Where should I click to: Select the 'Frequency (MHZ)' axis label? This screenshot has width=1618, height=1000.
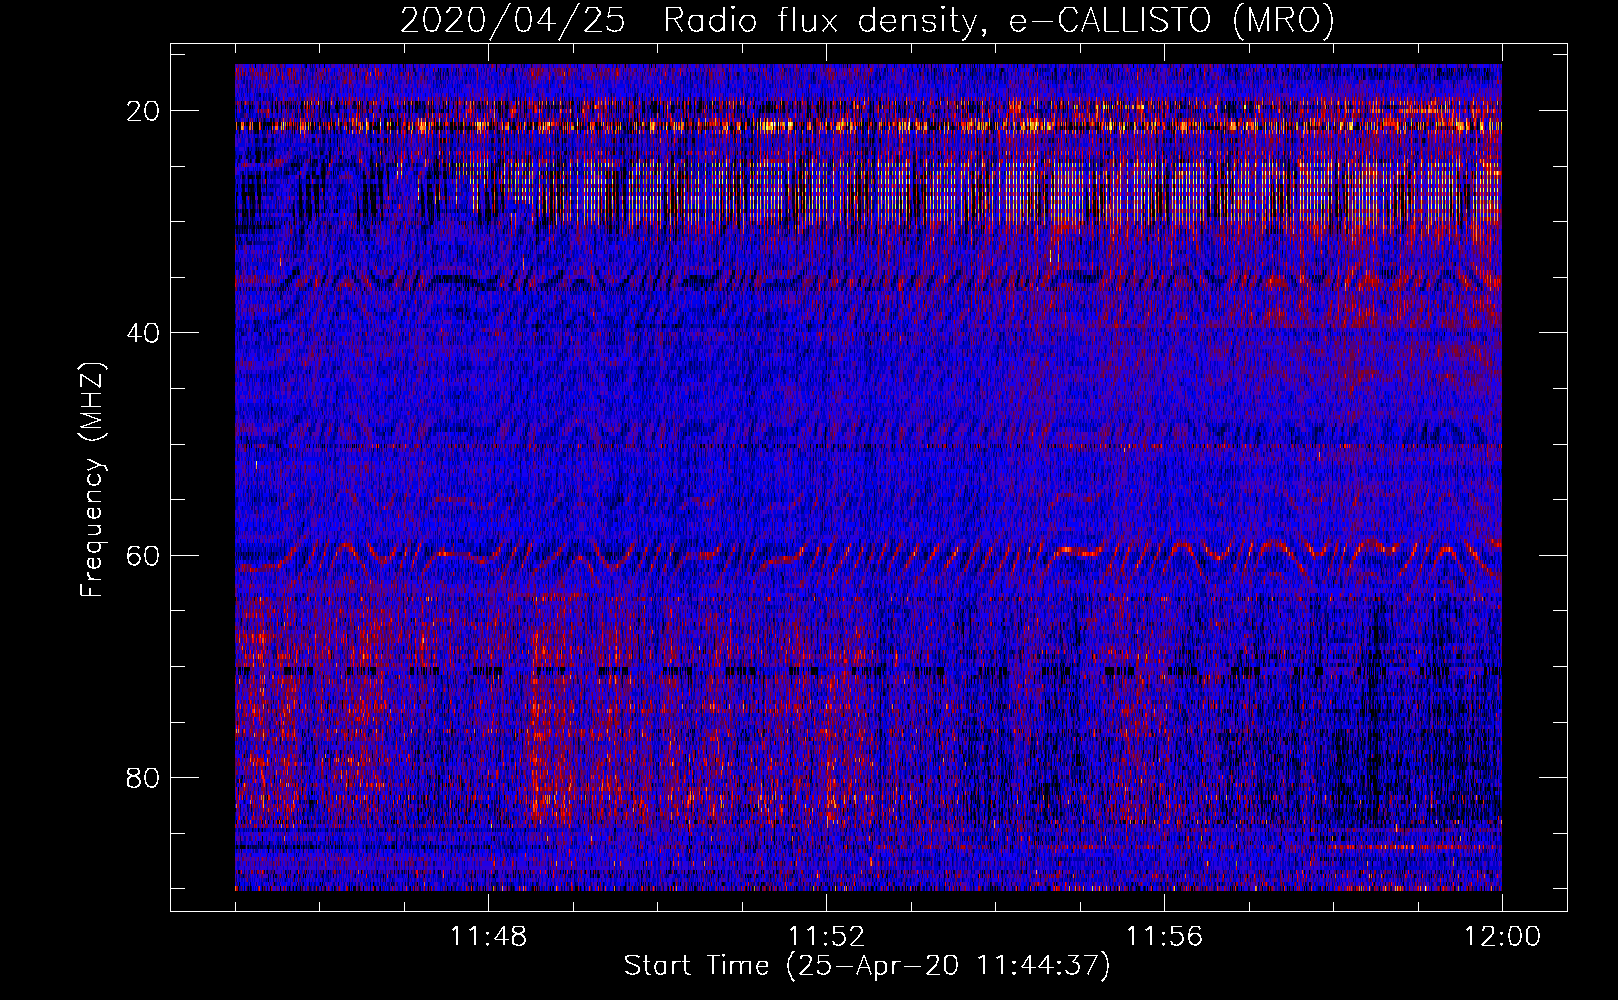click(92, 480)
